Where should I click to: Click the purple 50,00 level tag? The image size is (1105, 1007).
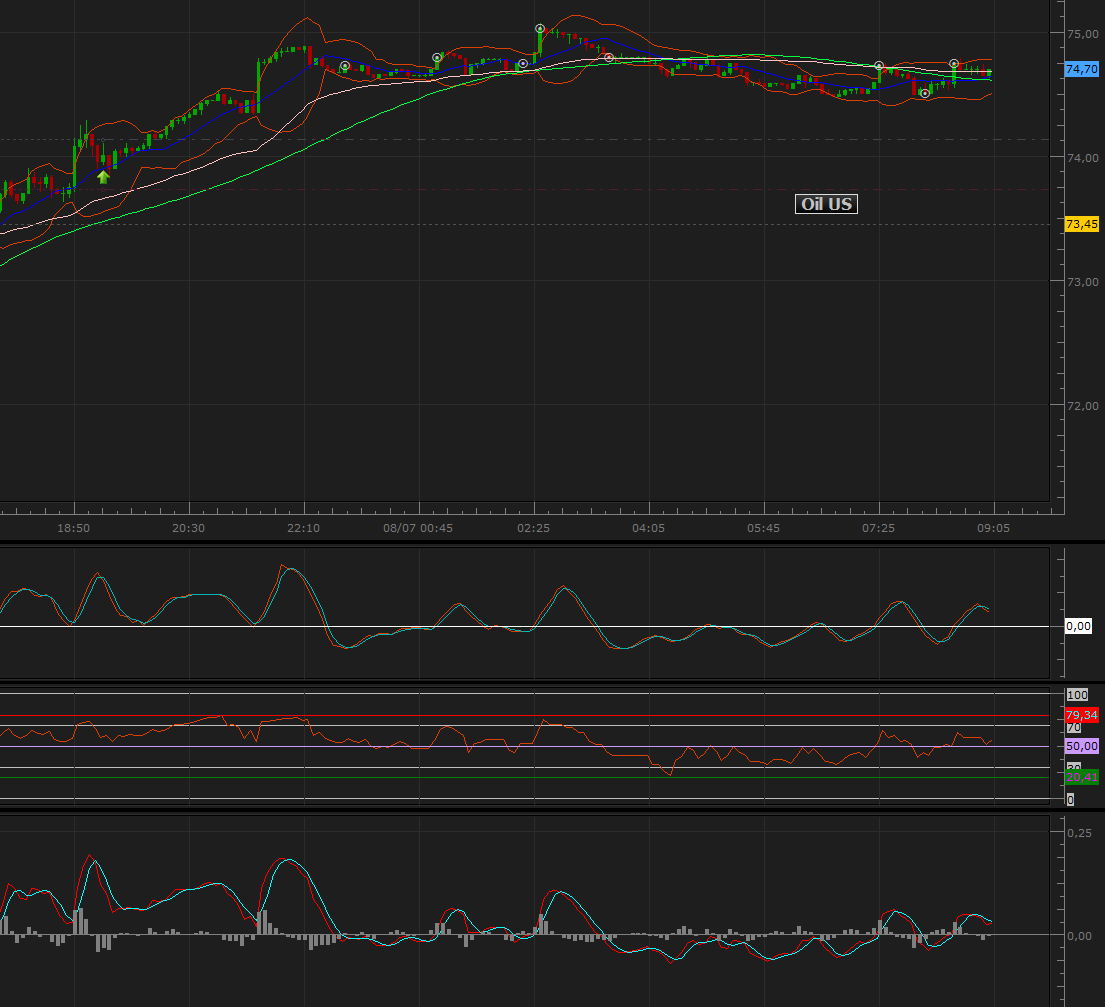[x=1082, y=746]
